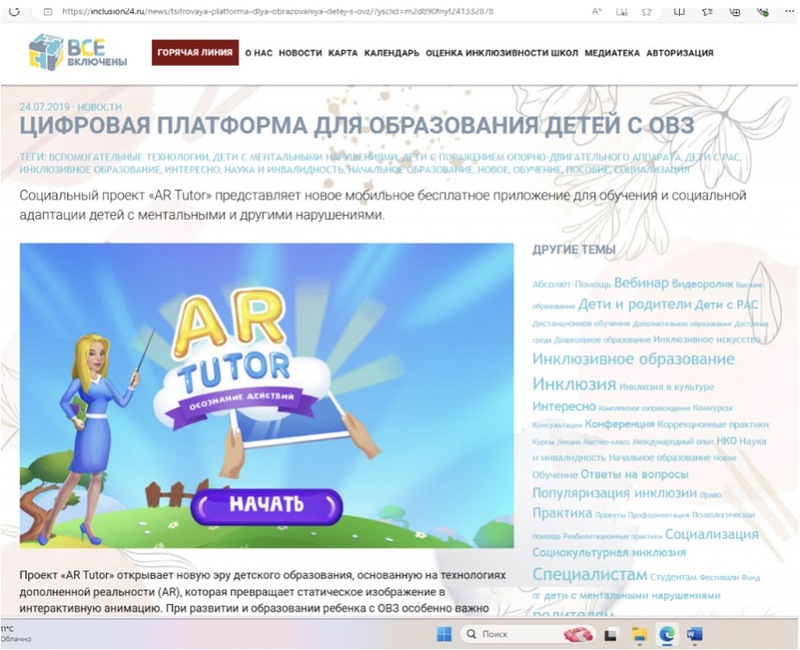This screenshot has width=800, height=650.
Task: Select the 'Видеоролик' topic tag
Action: 703,284
